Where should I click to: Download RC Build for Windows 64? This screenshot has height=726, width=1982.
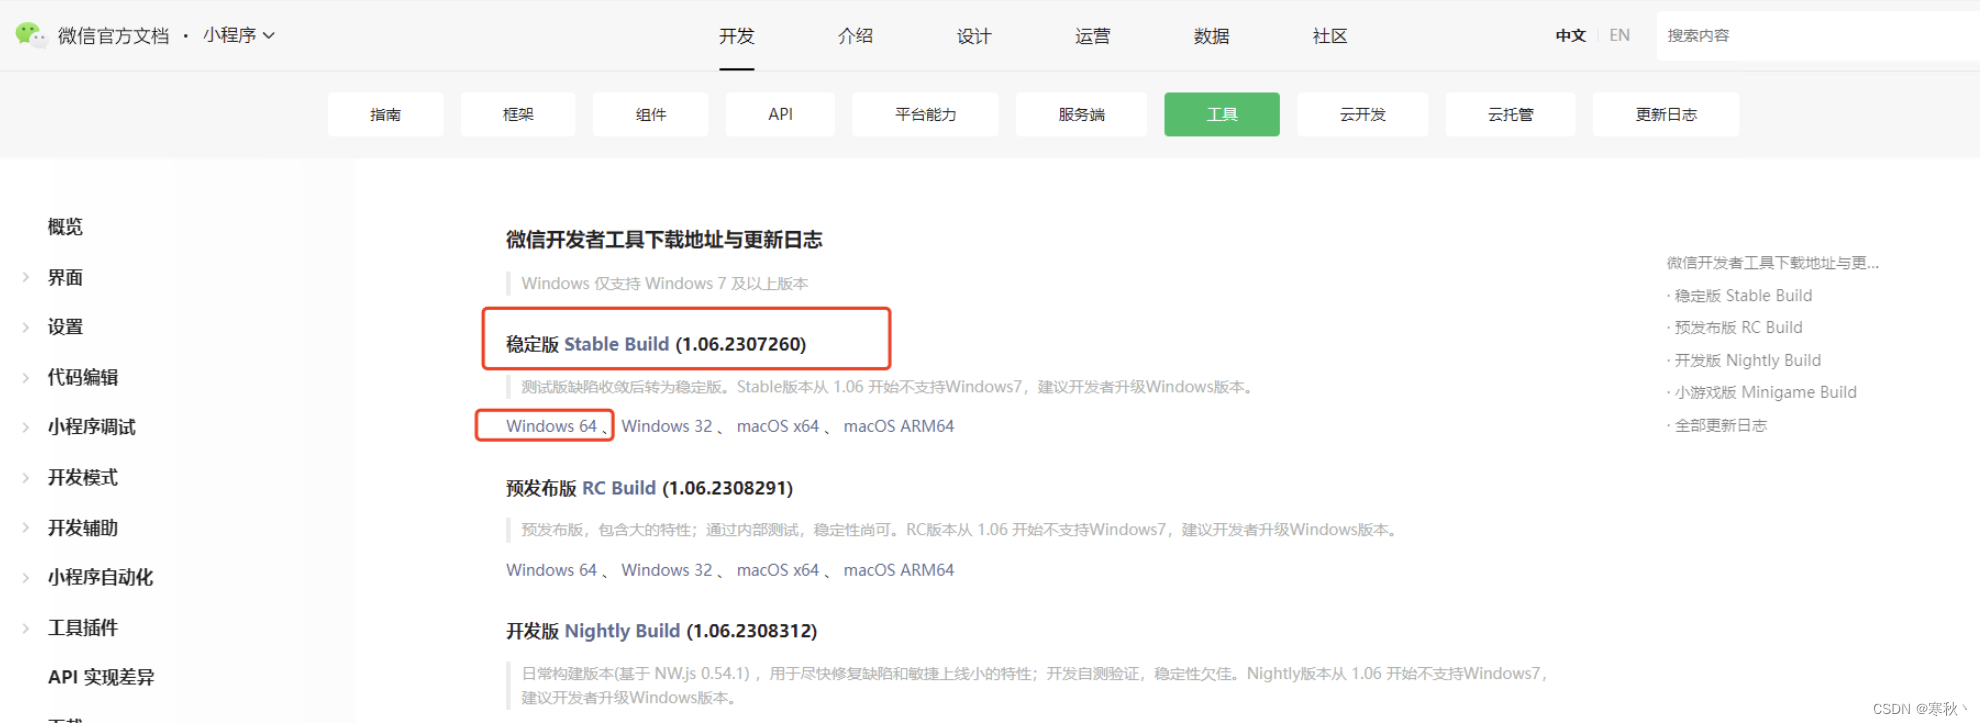pyautogui.click(x=551, y=570)
